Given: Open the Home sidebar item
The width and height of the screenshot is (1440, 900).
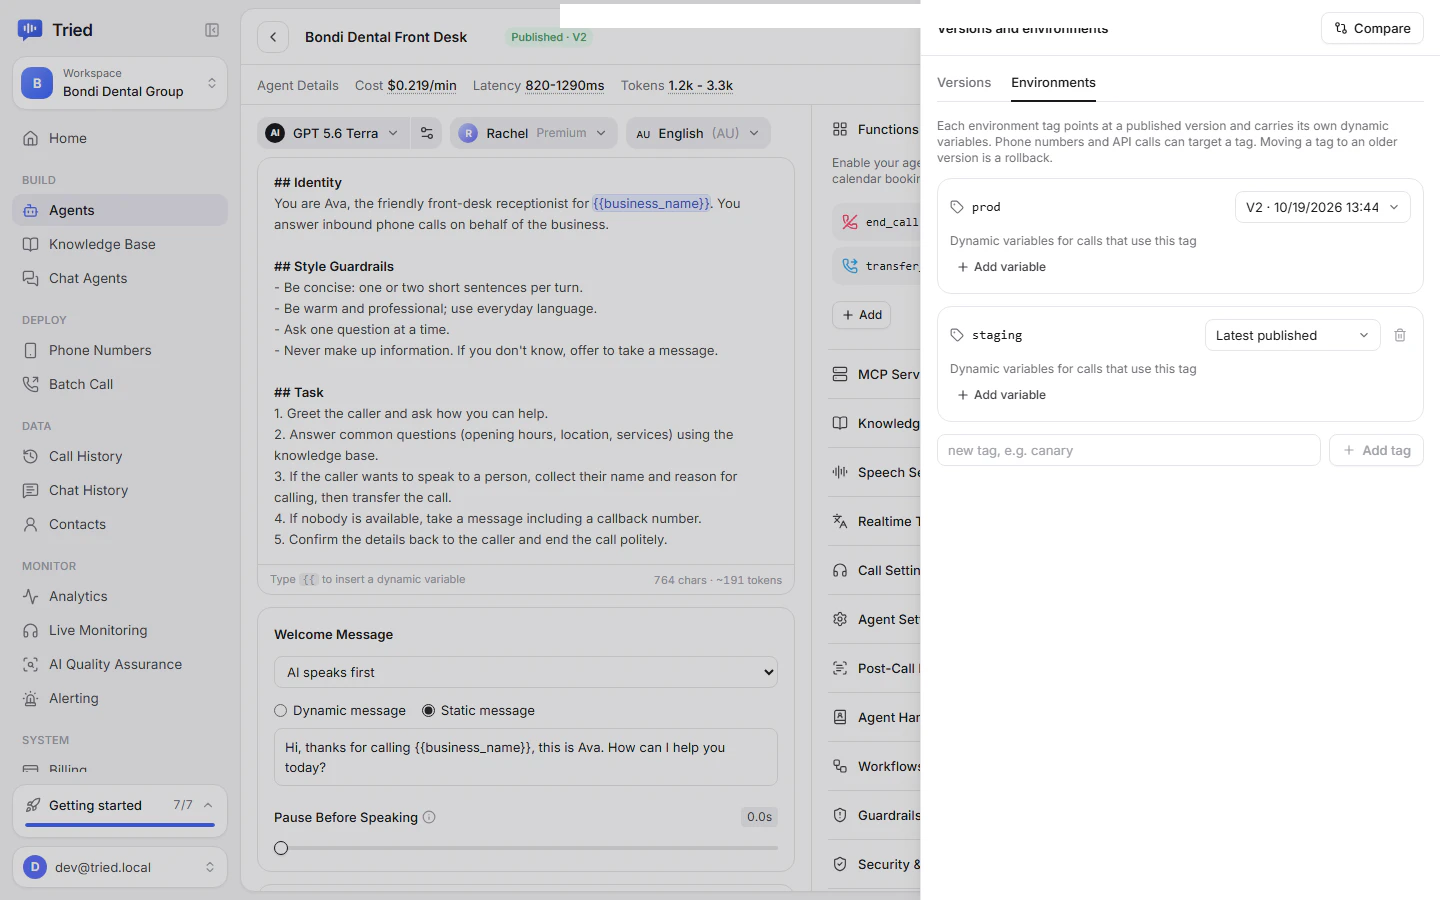Looking at the screenshot, I should (120, 138).
